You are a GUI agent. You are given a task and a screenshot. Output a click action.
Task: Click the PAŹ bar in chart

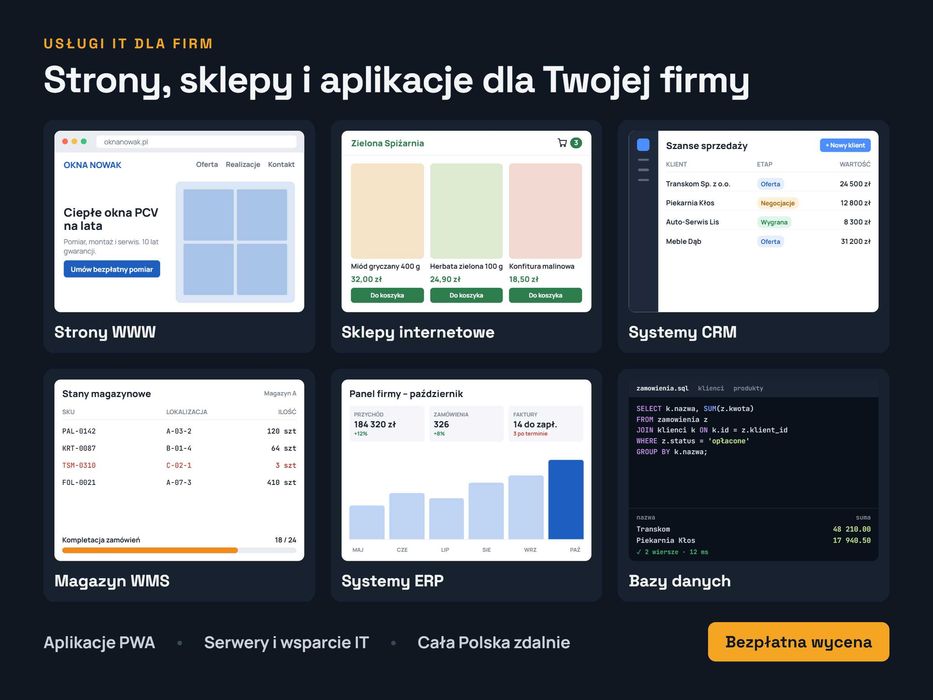[x=566, y=499]
